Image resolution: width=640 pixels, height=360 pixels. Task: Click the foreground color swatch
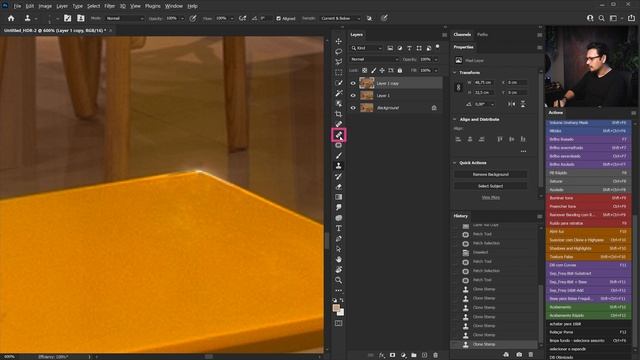click(x=336, y=308)
